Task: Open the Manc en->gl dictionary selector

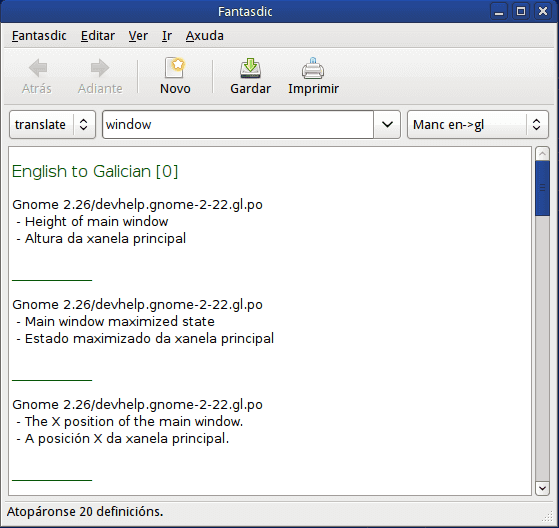Action: (x=477, y=124)
